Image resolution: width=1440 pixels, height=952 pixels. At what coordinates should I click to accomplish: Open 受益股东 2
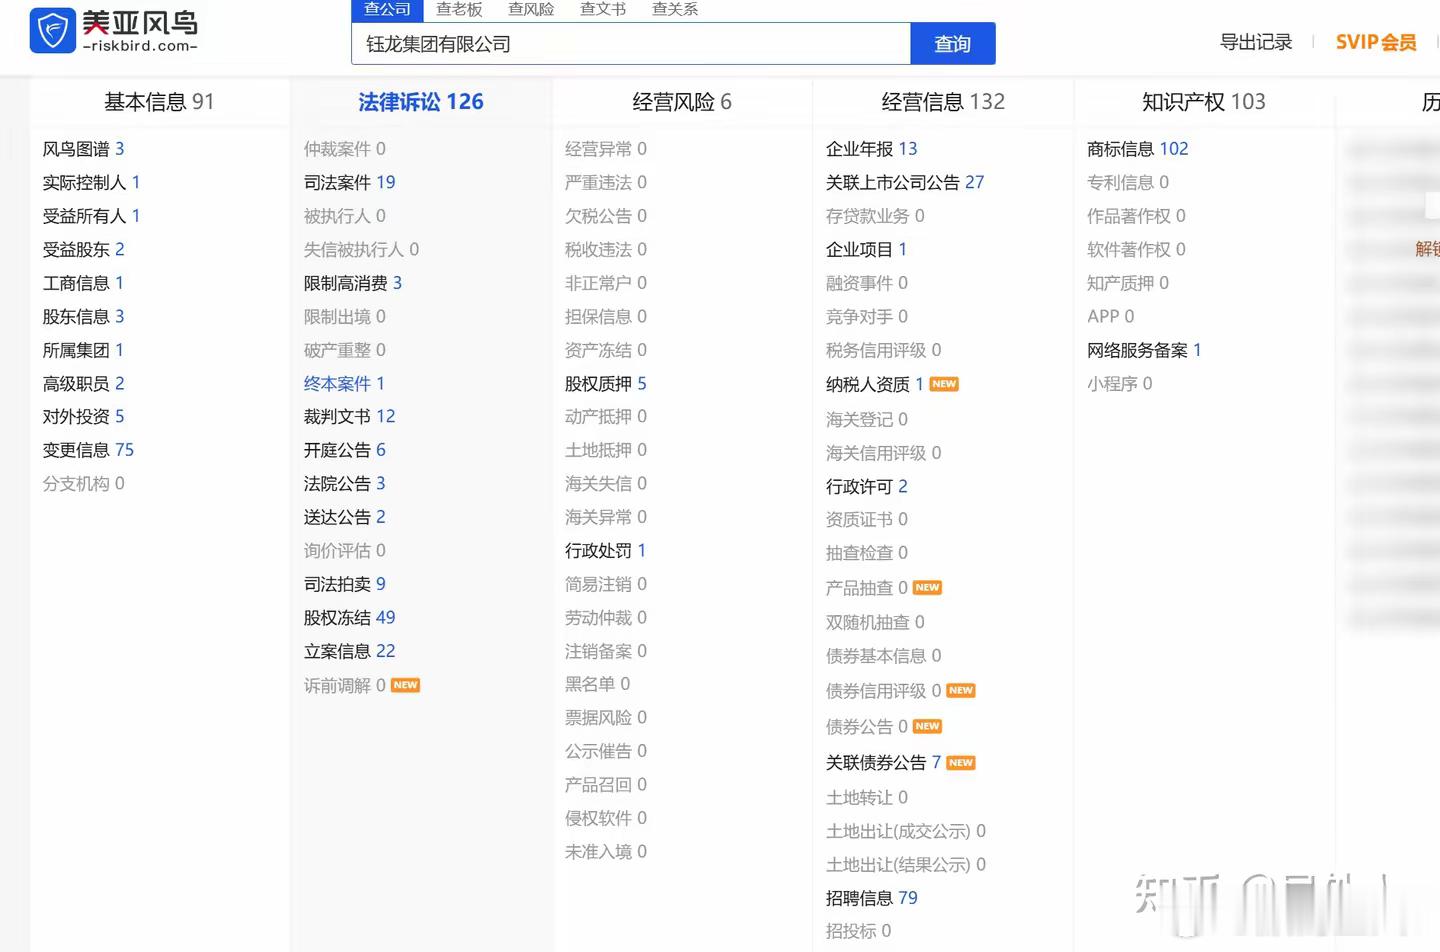(x=84, y=250)
